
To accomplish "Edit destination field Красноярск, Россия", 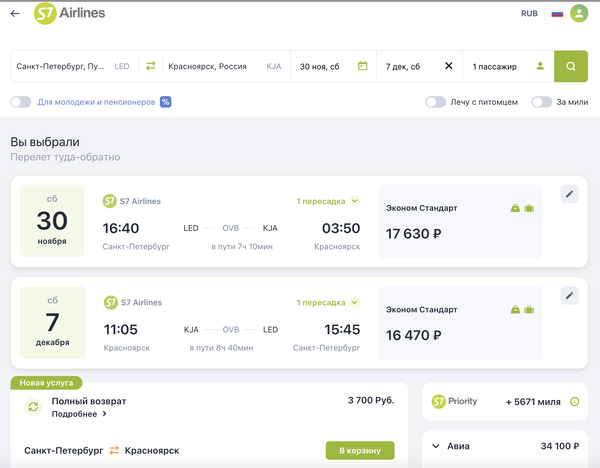I will tap(226, 66).
